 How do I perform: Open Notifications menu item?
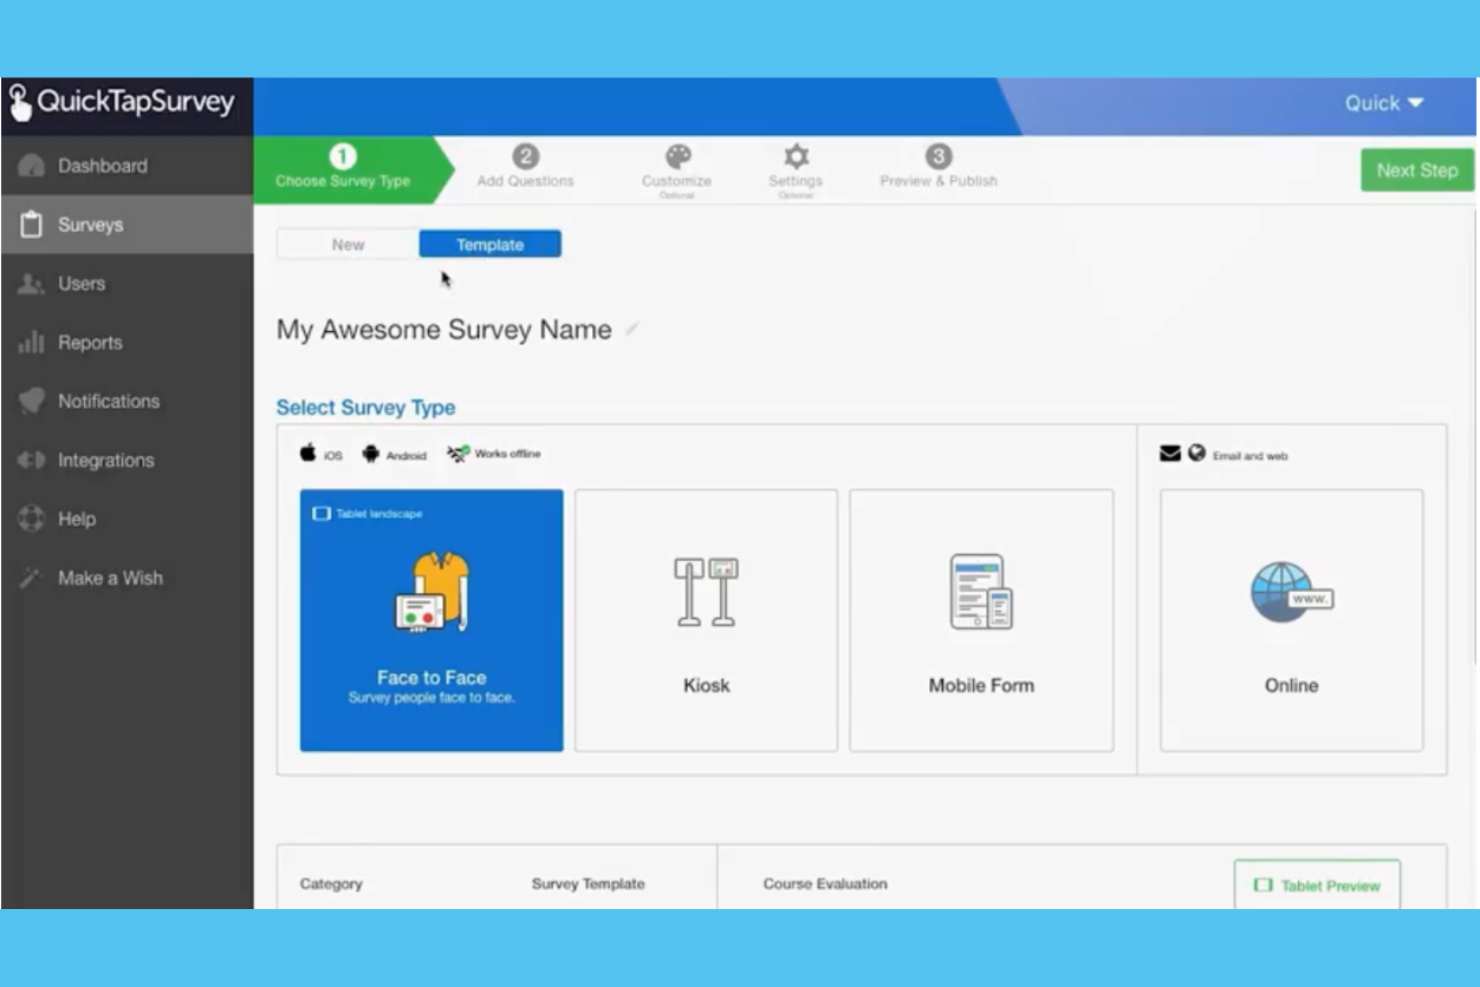click(127, 401)
